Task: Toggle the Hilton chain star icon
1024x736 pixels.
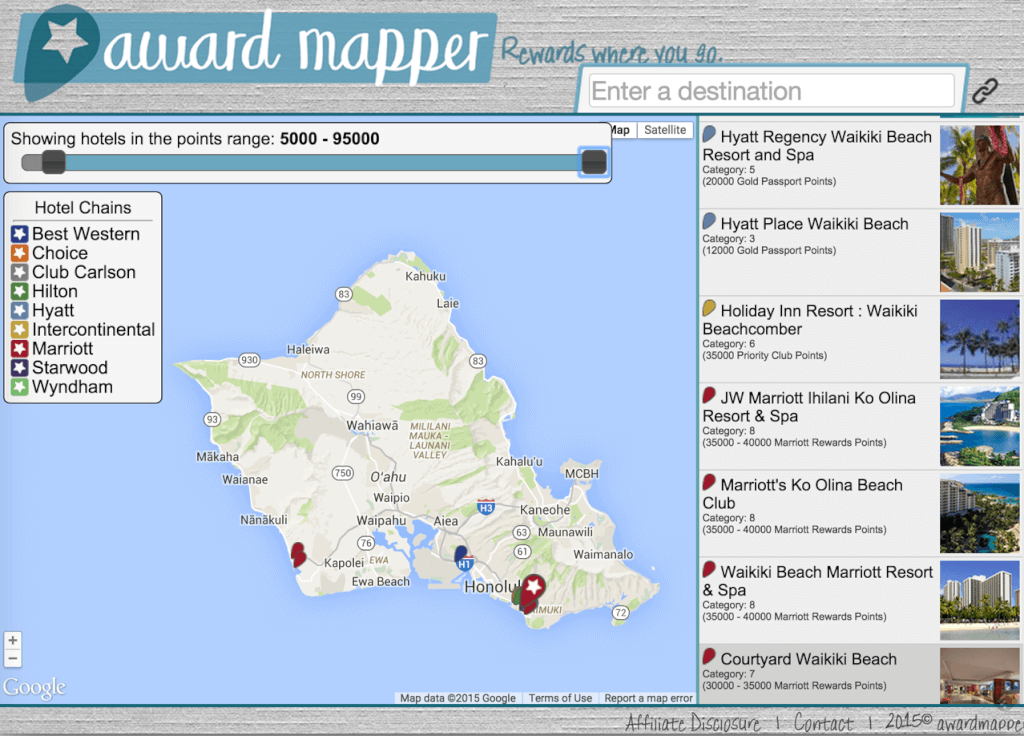Action: (20, 291)
